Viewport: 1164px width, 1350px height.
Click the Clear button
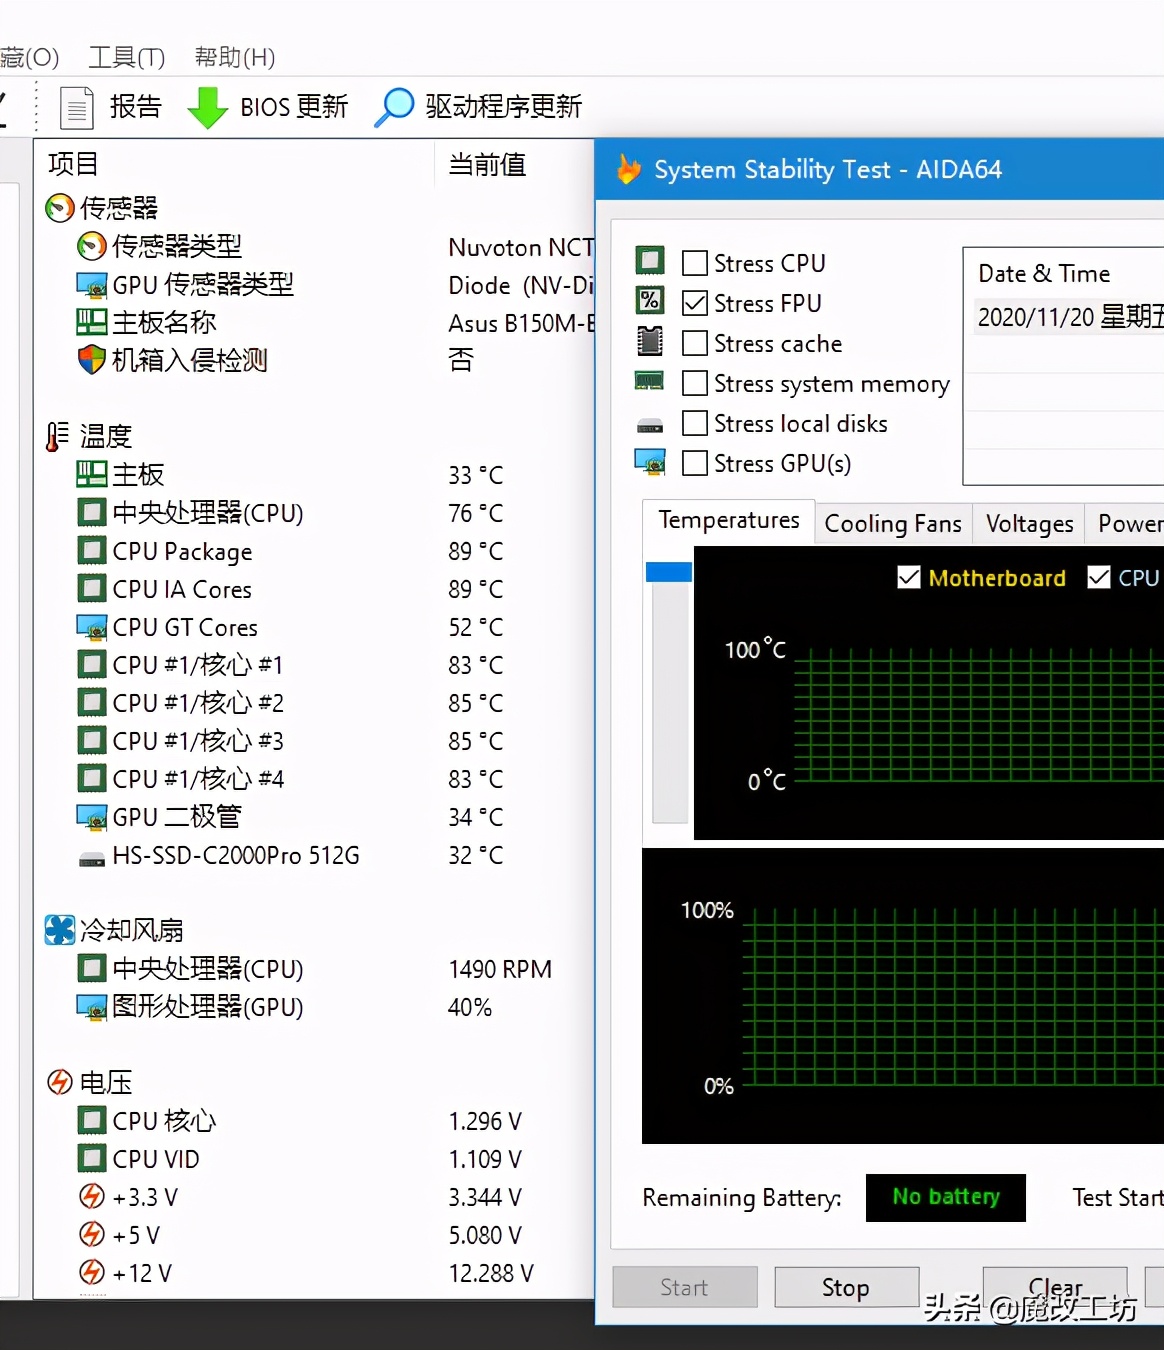(1056, 1287)
